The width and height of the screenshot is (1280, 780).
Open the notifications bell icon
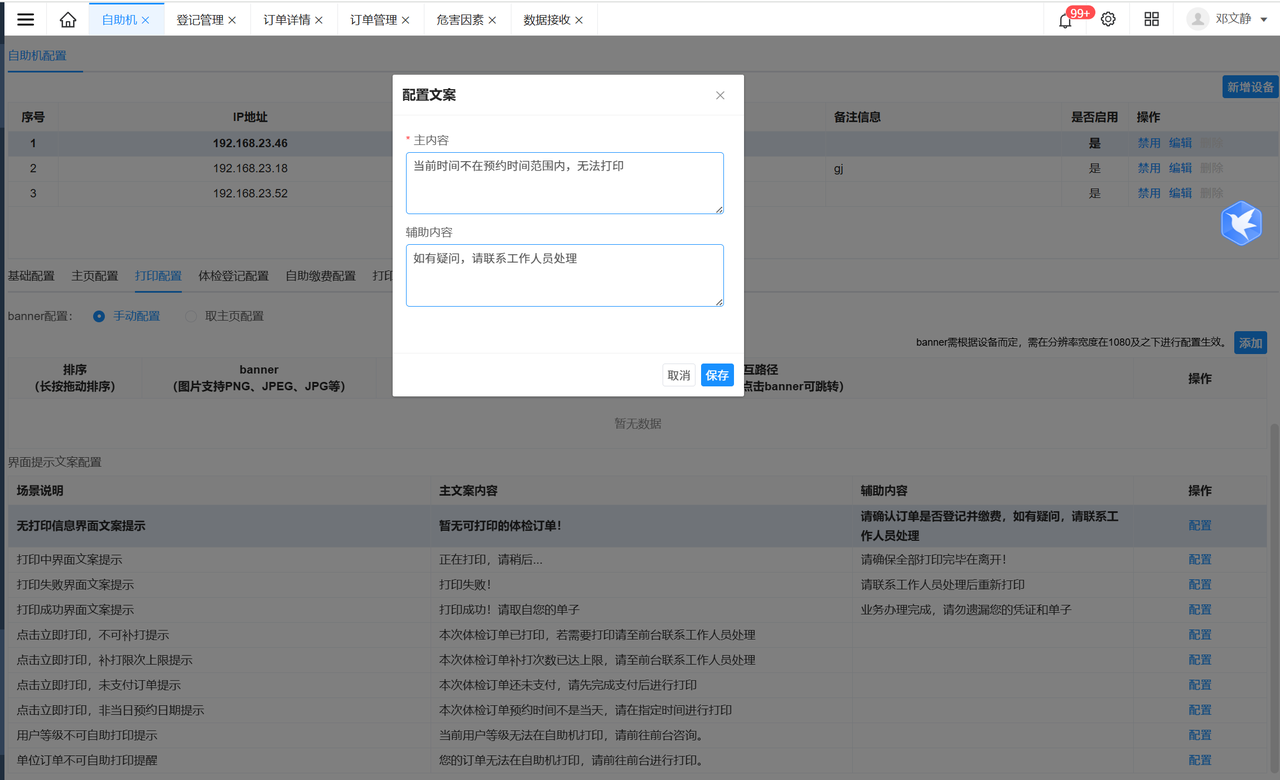click(x=1065, y=20)
